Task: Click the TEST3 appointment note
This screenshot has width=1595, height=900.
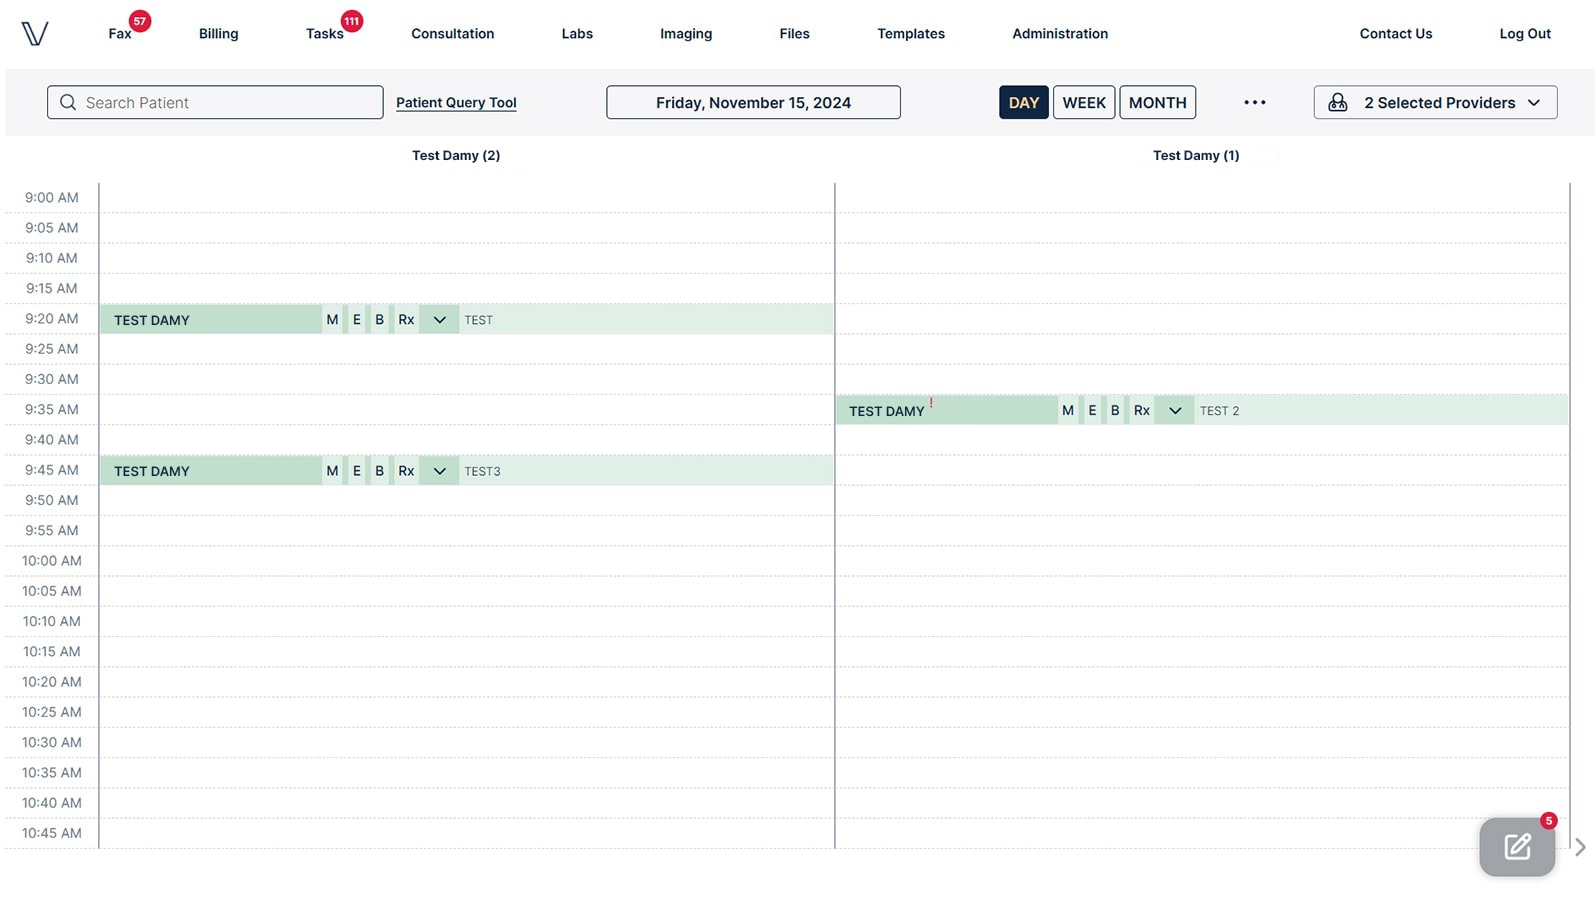Action: (x=482, y=471)
